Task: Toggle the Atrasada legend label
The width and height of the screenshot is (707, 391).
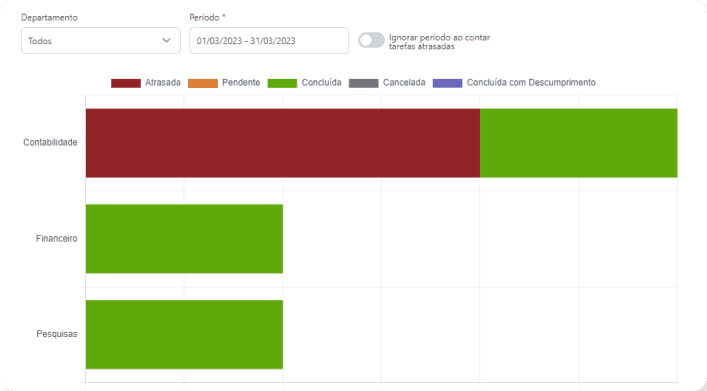Action: click(163, 83)
